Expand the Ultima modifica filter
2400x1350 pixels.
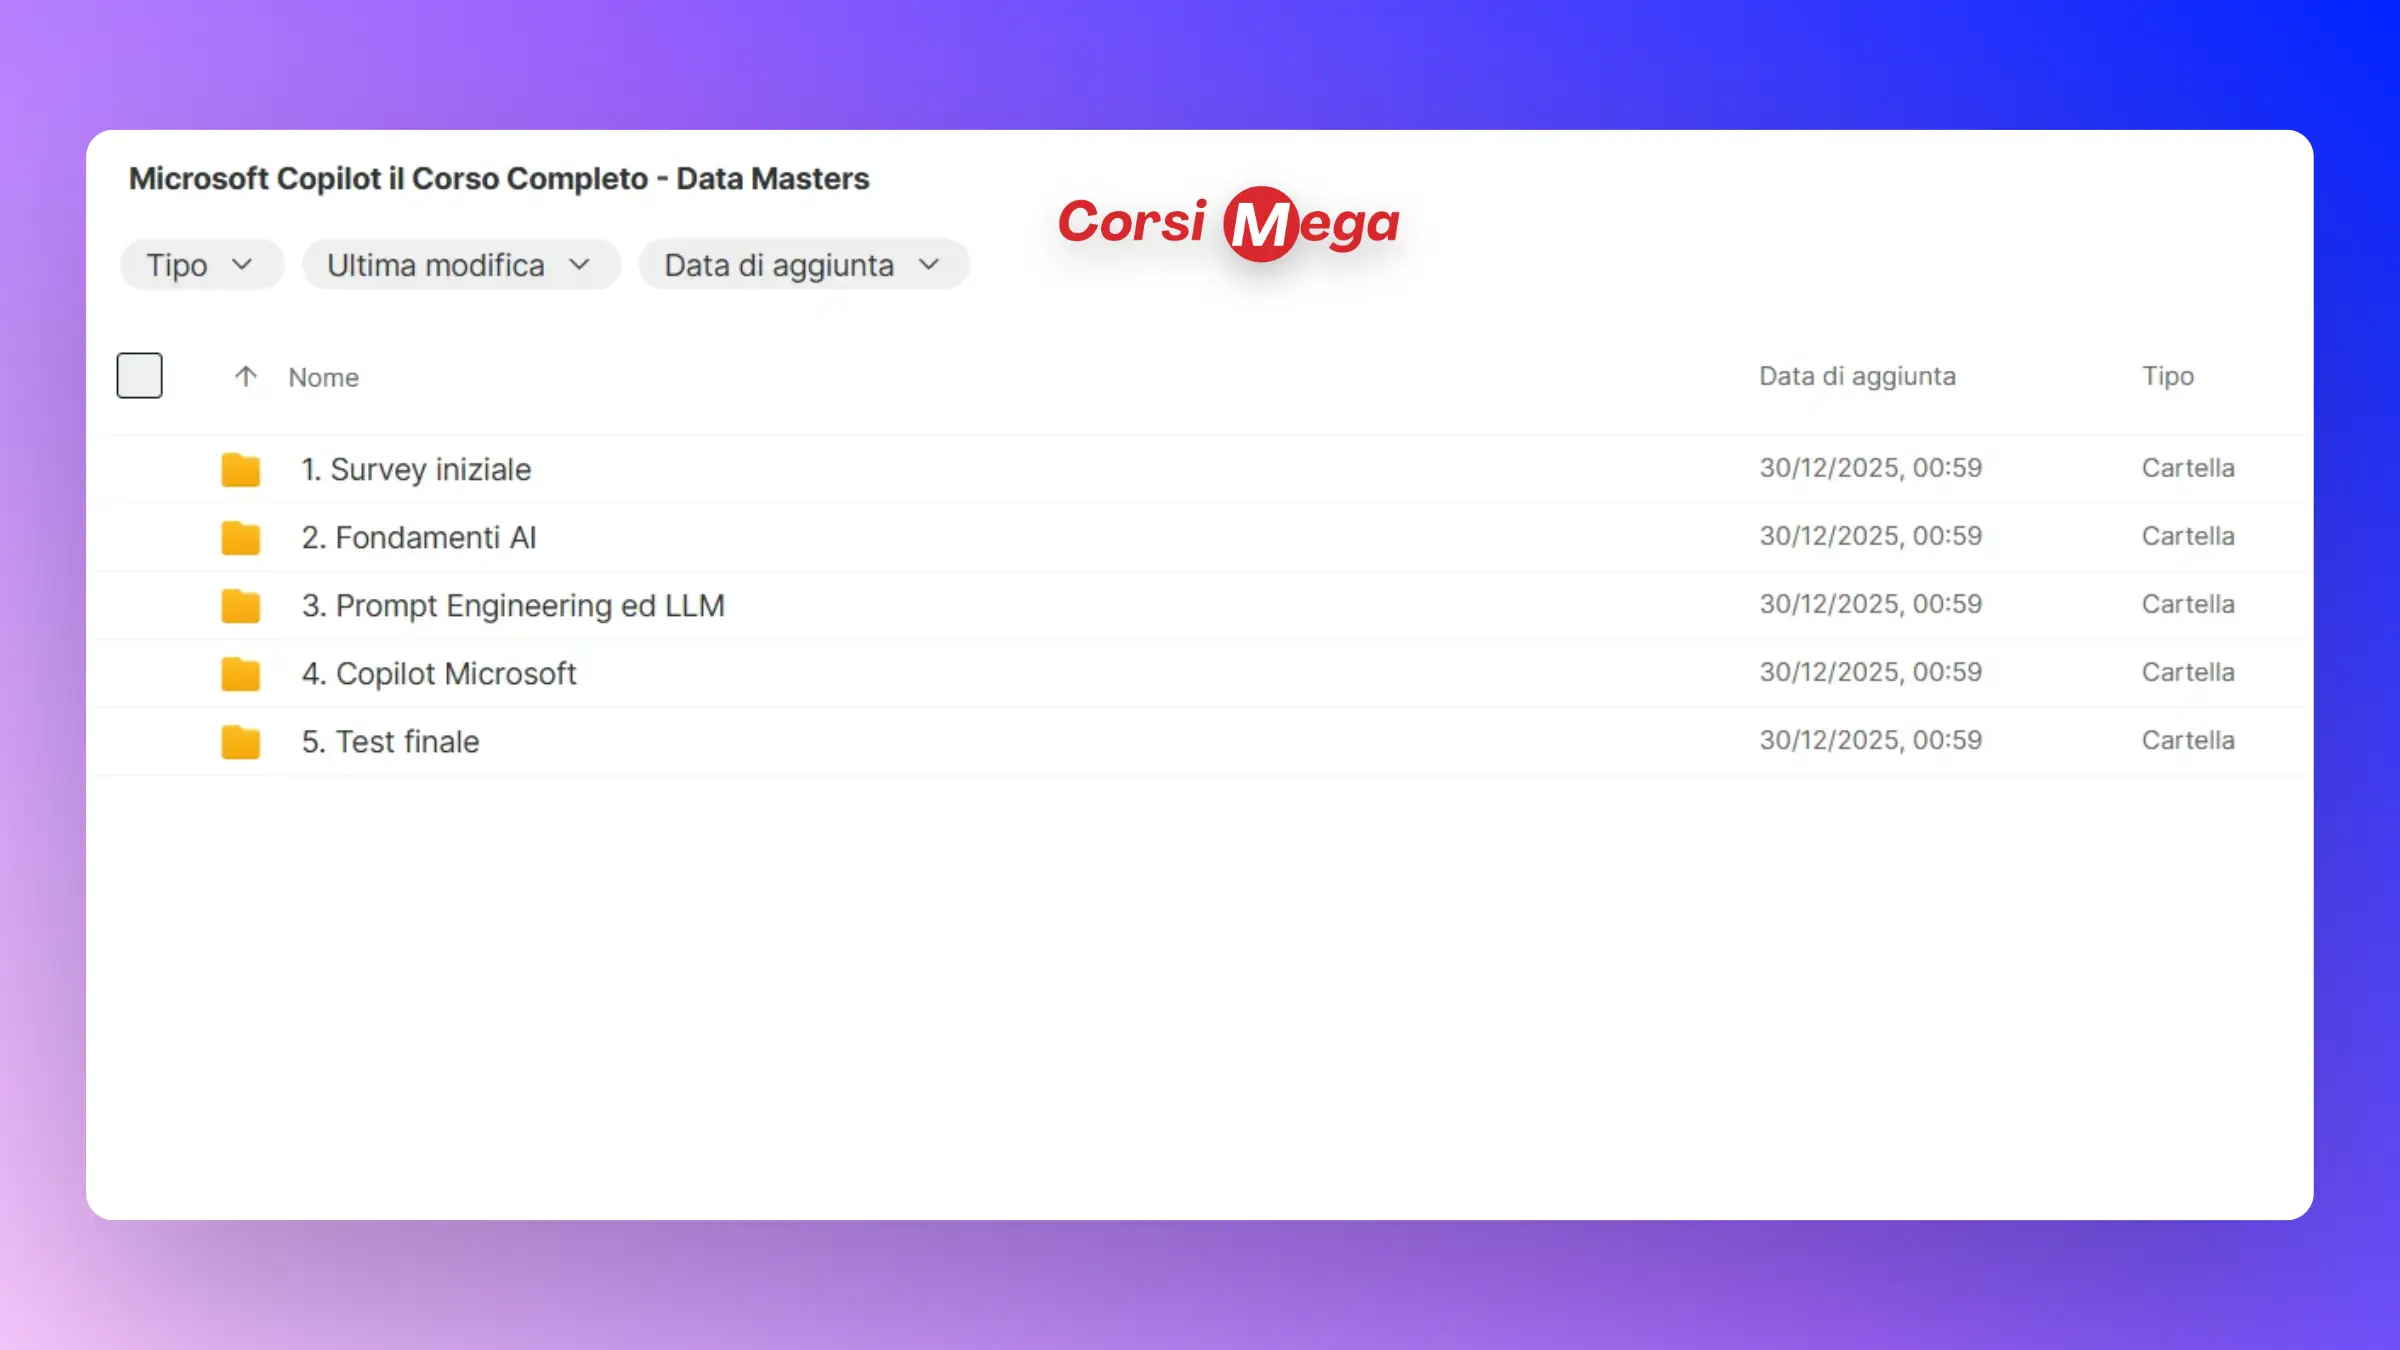(x=460, y=265)
